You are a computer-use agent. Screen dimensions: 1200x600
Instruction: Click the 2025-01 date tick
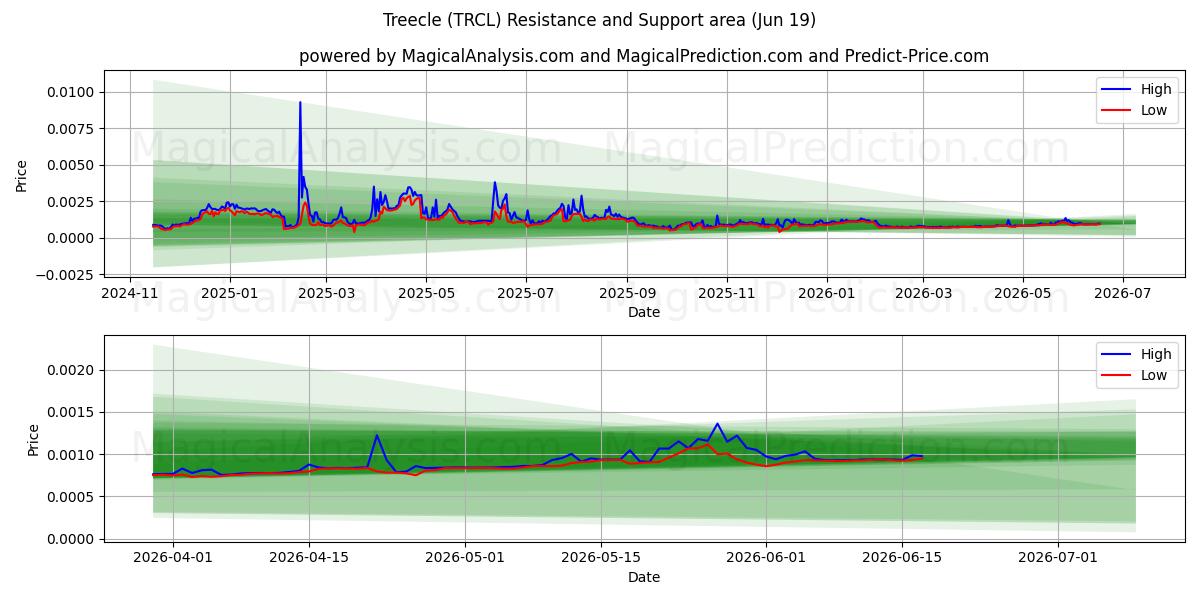pos(230,294)
